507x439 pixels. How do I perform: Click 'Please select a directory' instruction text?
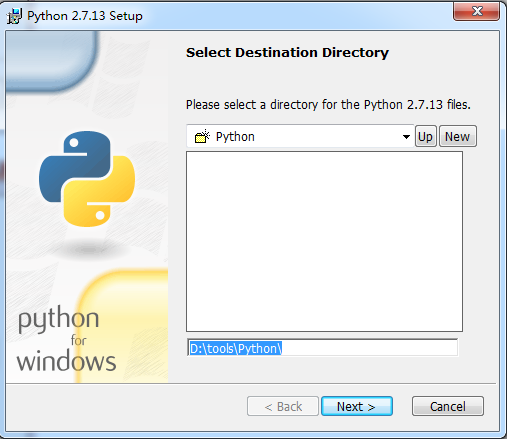coord(328,105)
